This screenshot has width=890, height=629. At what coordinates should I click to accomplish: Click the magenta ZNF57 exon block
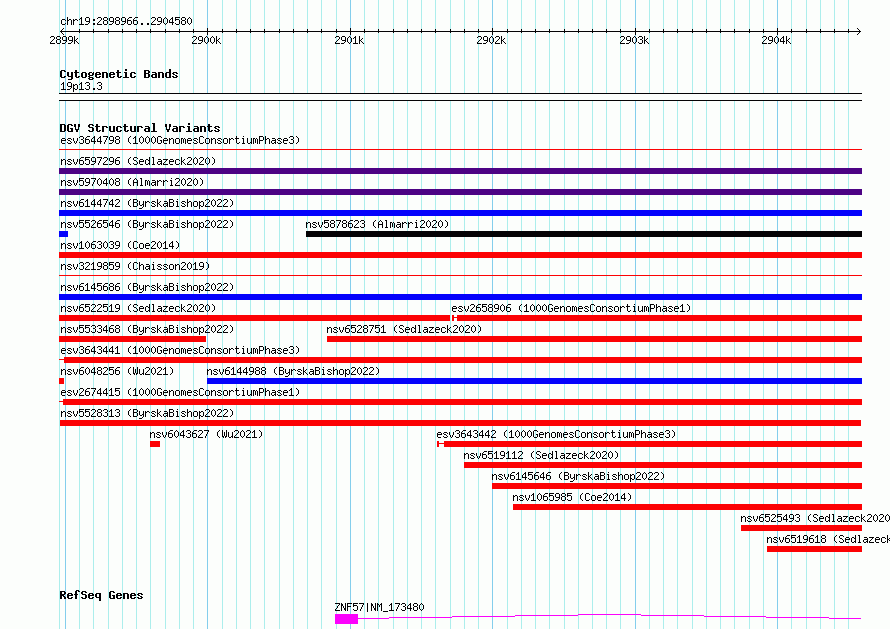click(346, 619)
